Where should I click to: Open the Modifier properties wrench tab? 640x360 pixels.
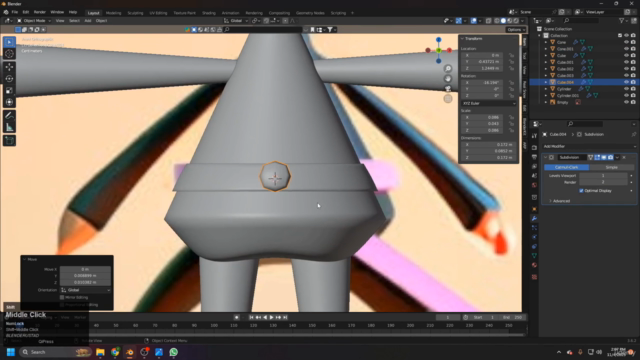click(534, 218)
